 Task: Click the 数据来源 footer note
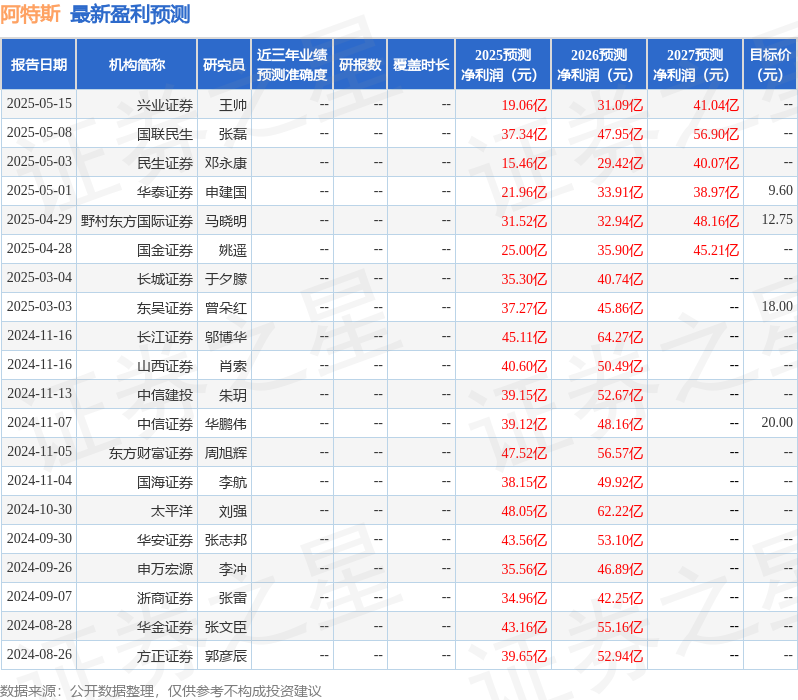[x=161, y=691]
